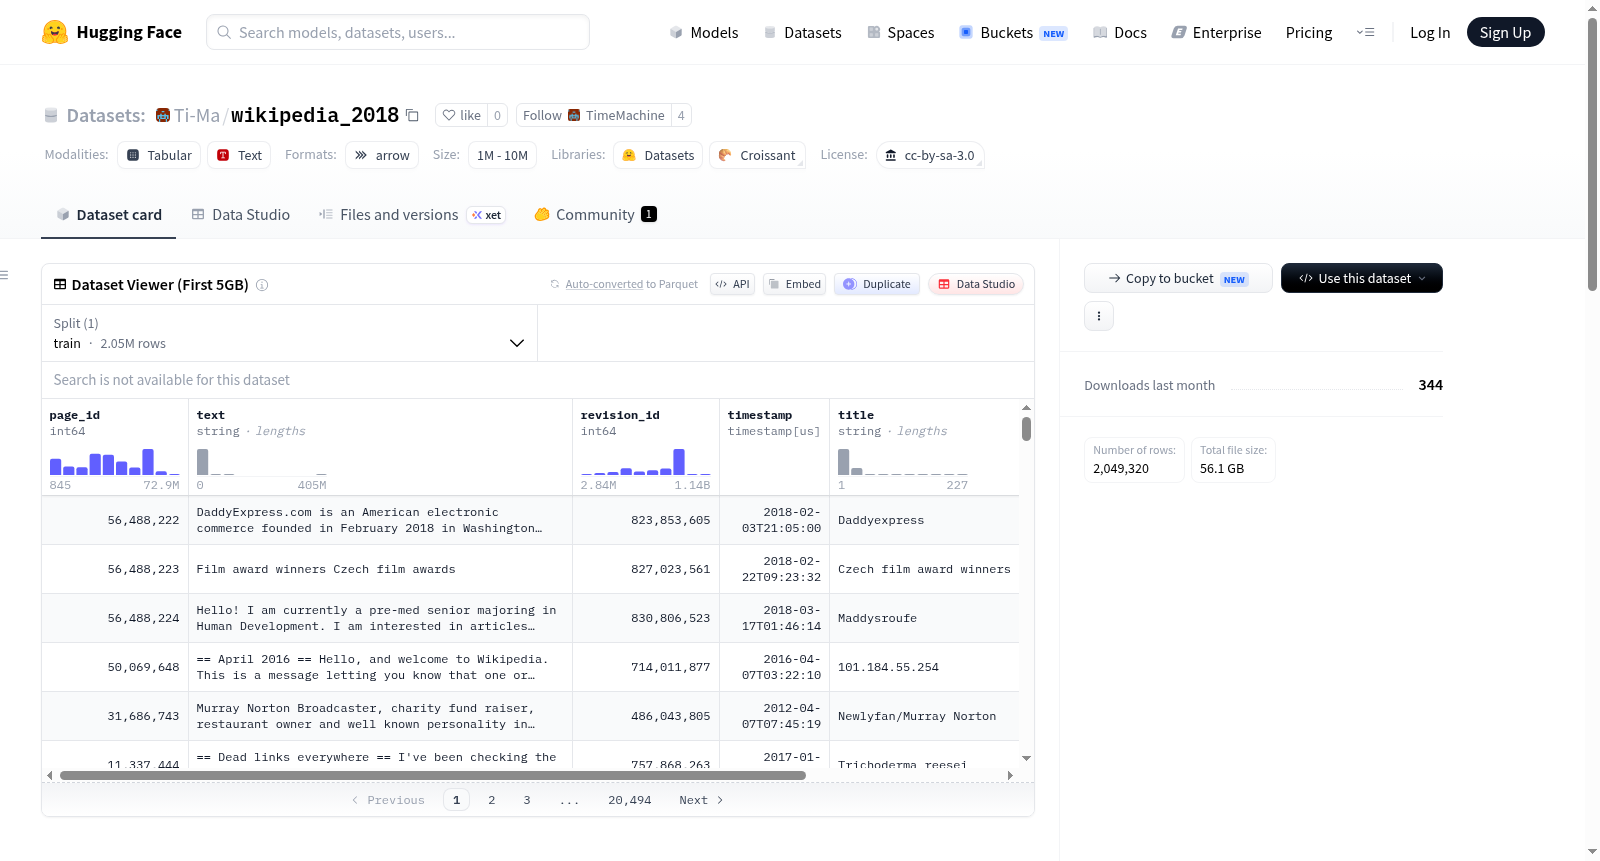Image resolution: width=1600 pixels, height=861 pixels.
Task: Click the 1M - 10M size tag
Action: point(502,155)
